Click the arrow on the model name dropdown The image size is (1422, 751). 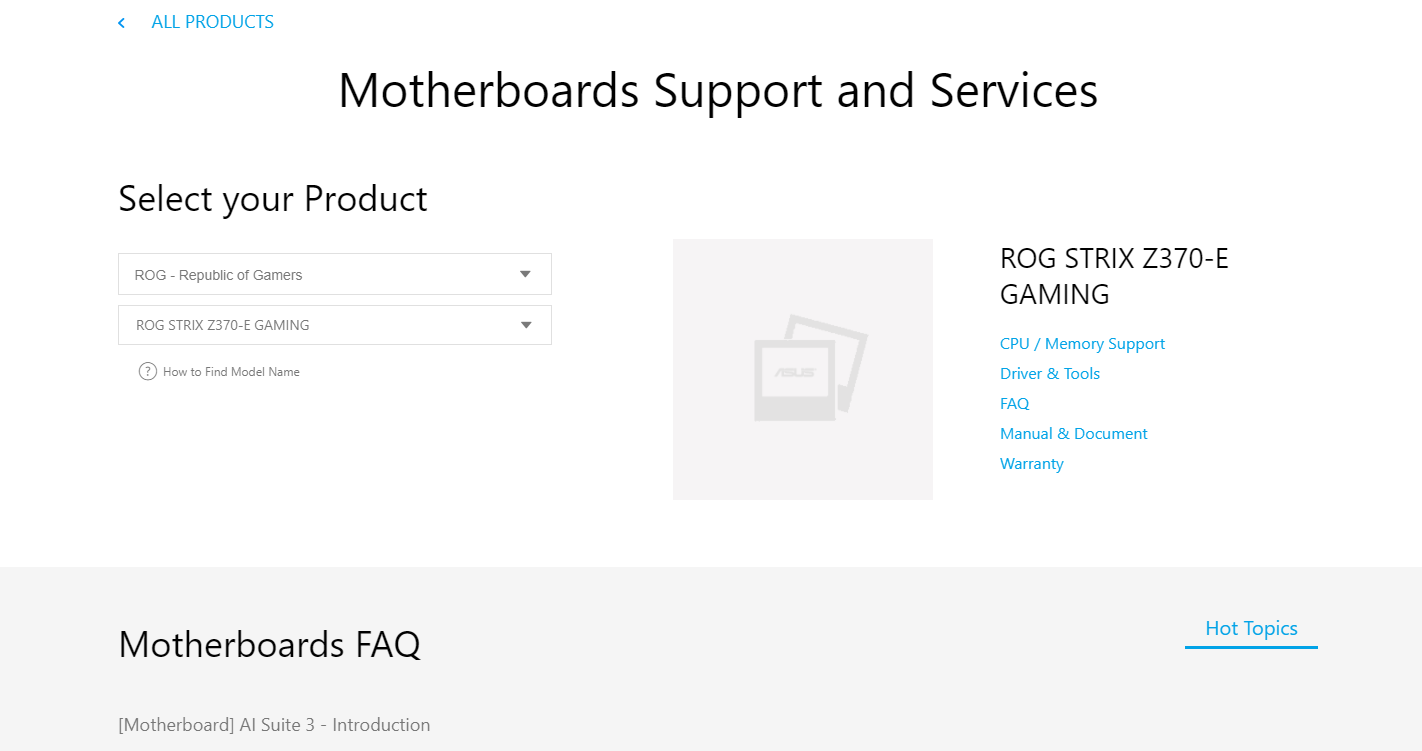pos(526,325)
